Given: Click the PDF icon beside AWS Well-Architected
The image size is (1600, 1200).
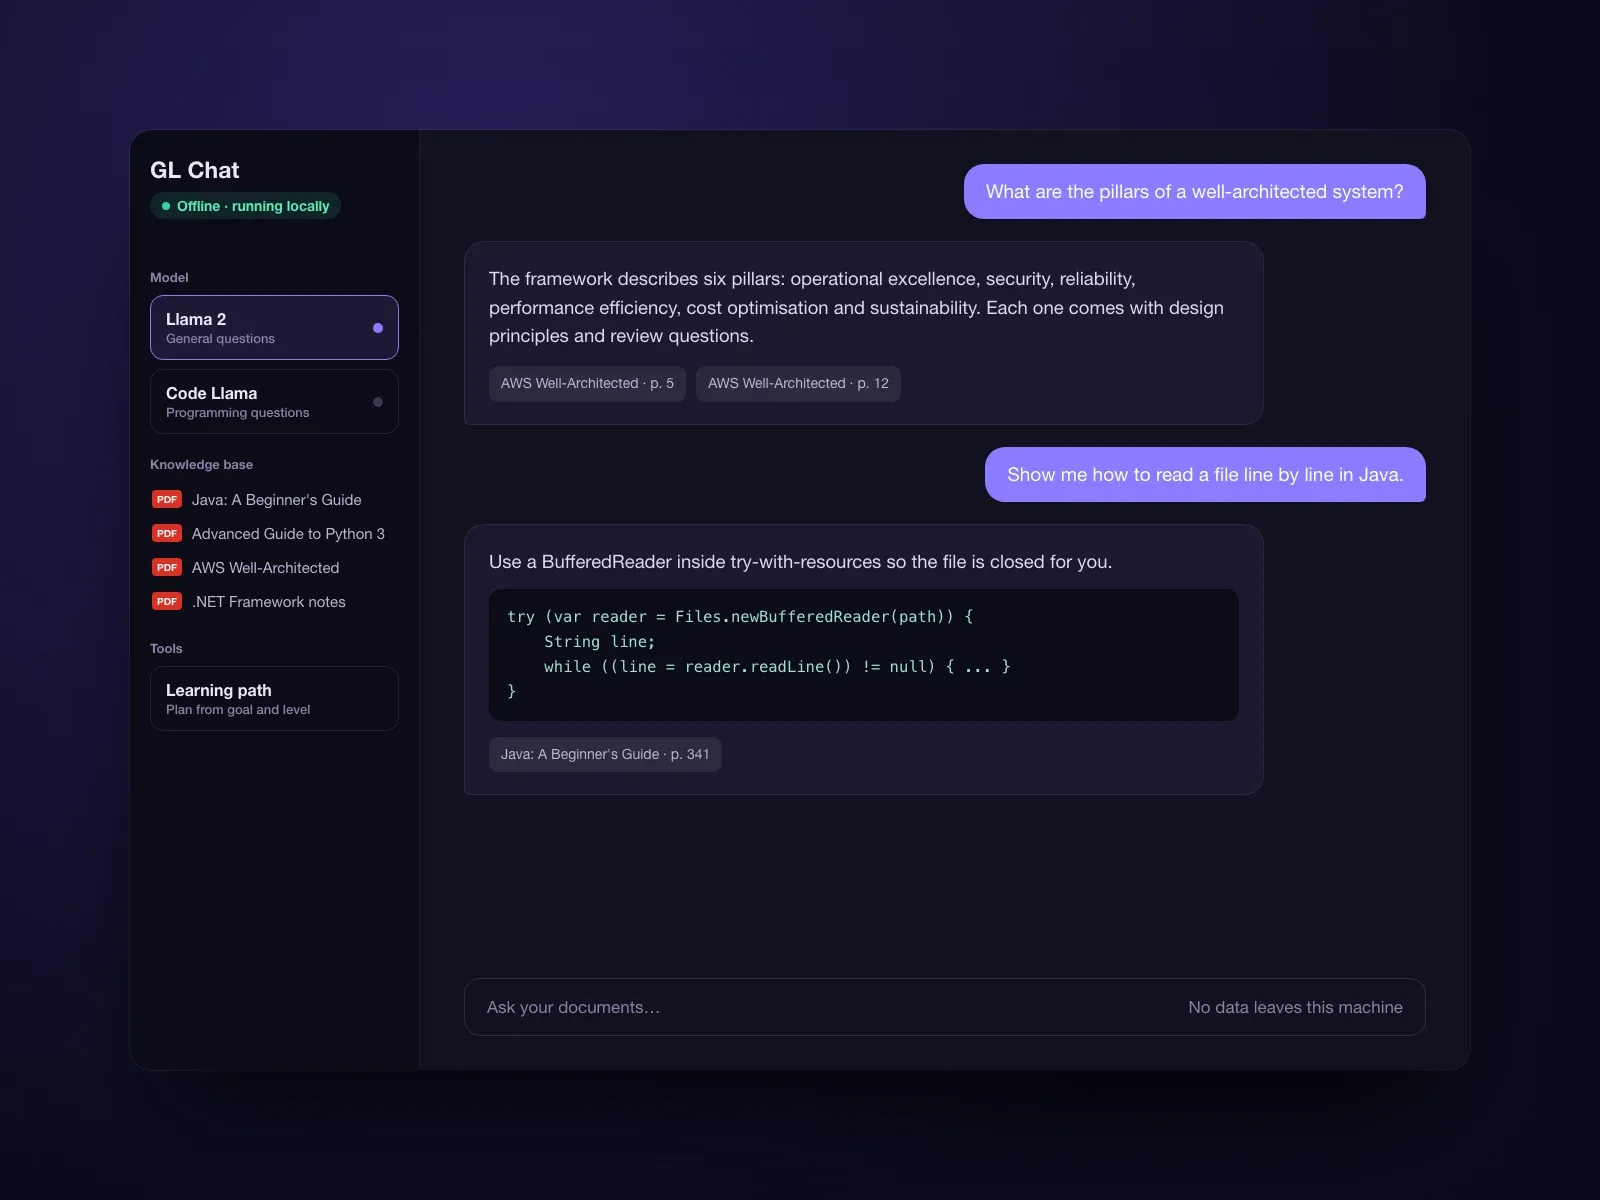Looking at the screenshot, I should (167, 567).
